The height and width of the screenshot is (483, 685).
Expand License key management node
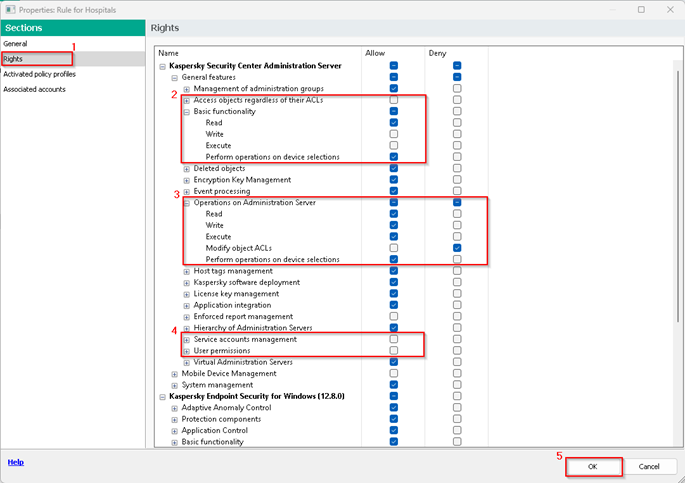187,294
